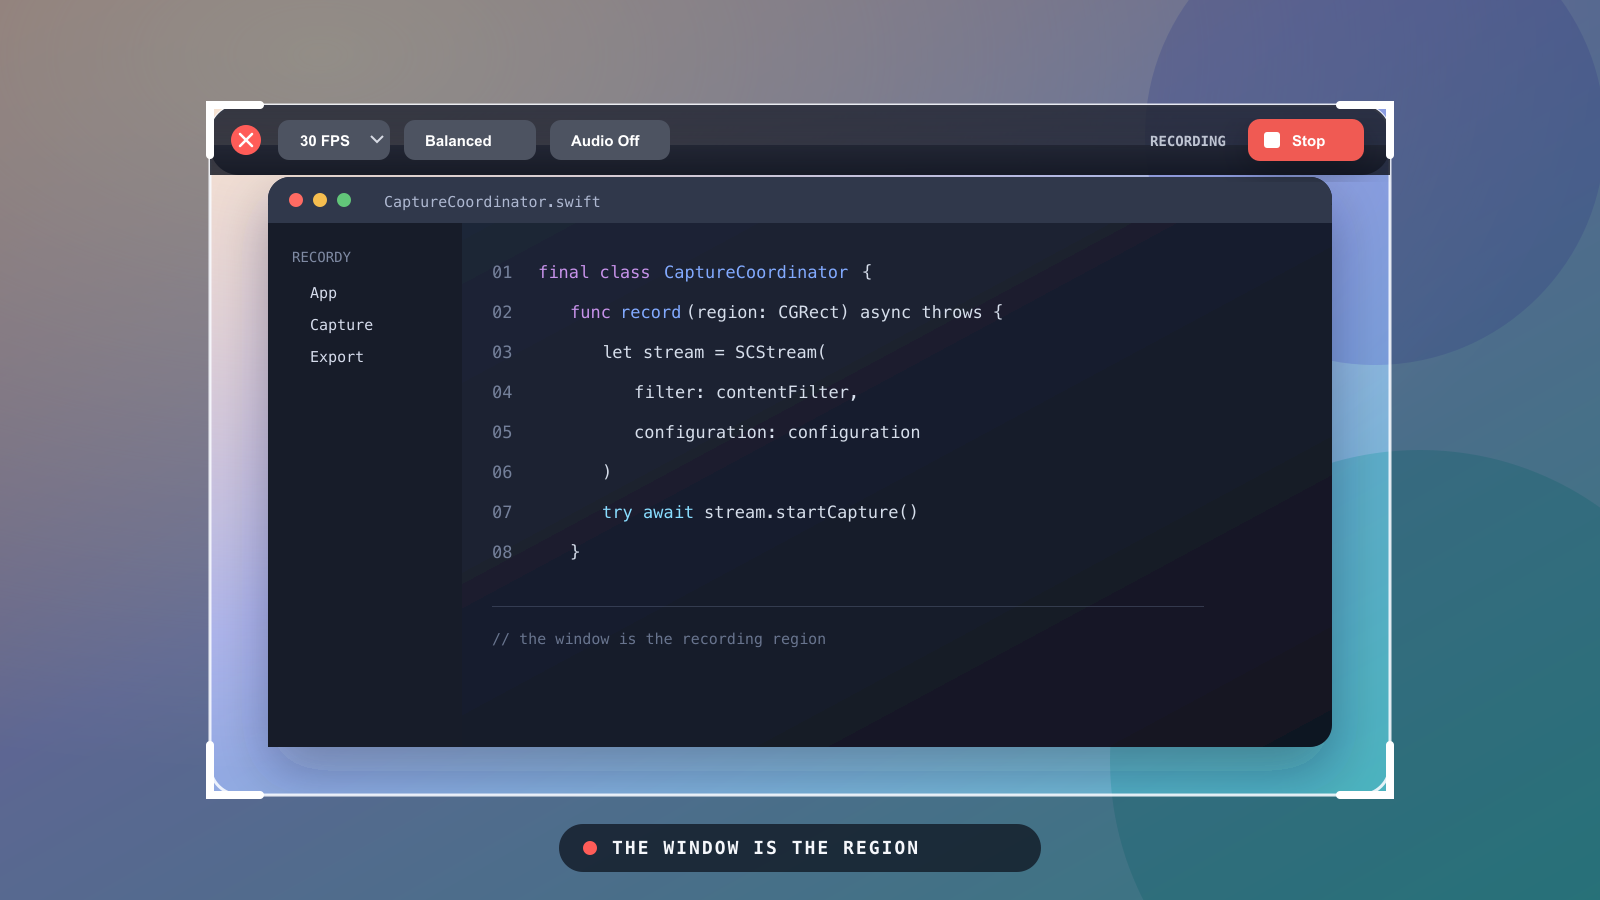Click the "CaptureCoordinator" class name in code

[x=756, y=272]
